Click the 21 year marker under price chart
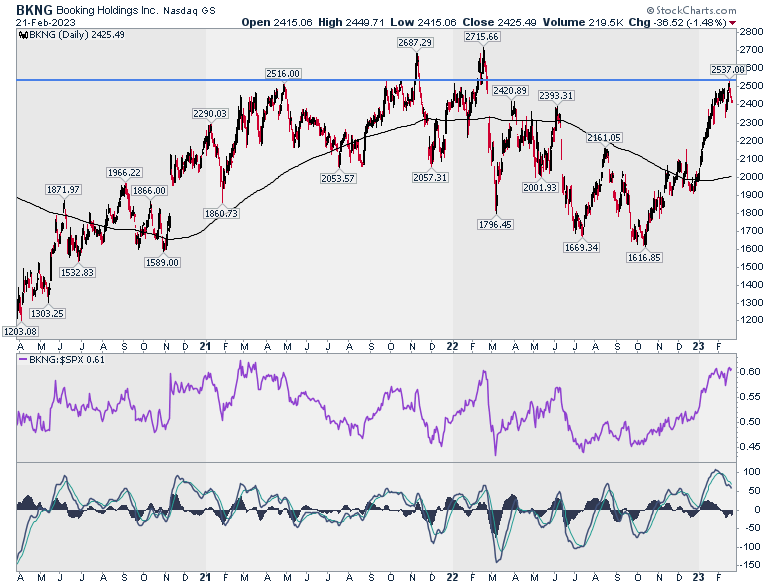 point(205,347)
